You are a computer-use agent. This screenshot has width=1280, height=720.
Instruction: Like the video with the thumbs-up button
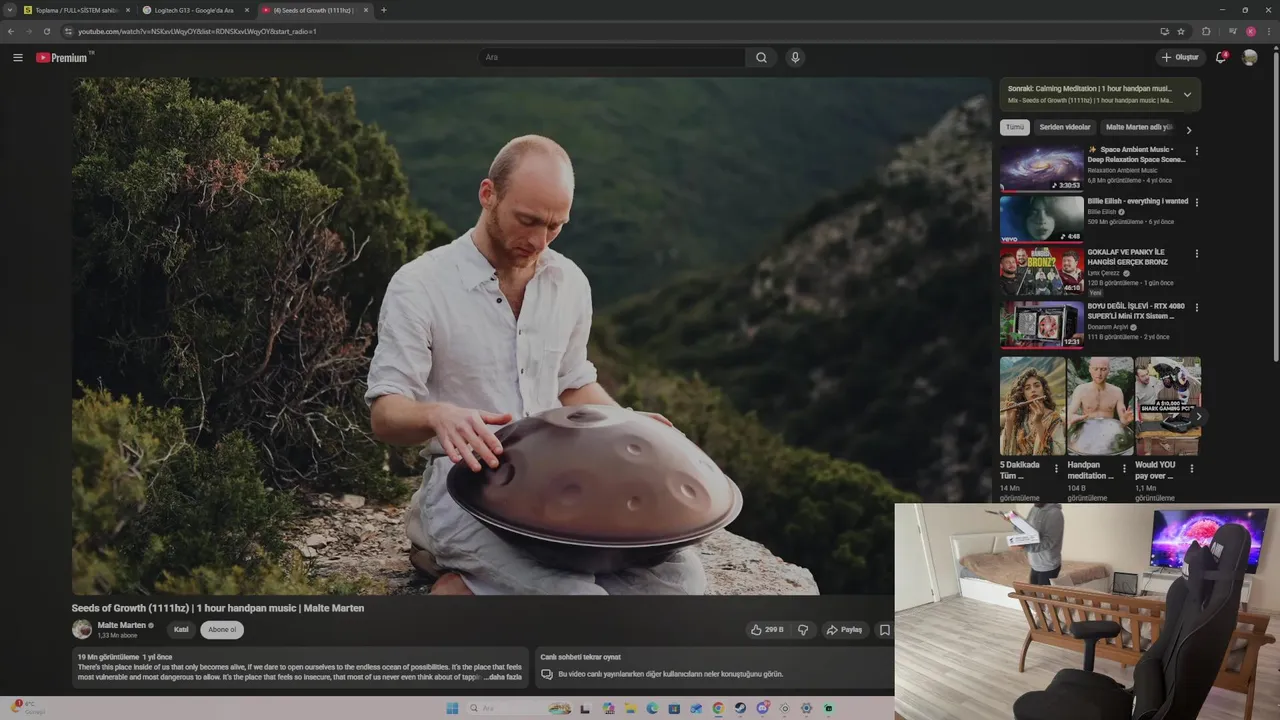click(767, 630)
